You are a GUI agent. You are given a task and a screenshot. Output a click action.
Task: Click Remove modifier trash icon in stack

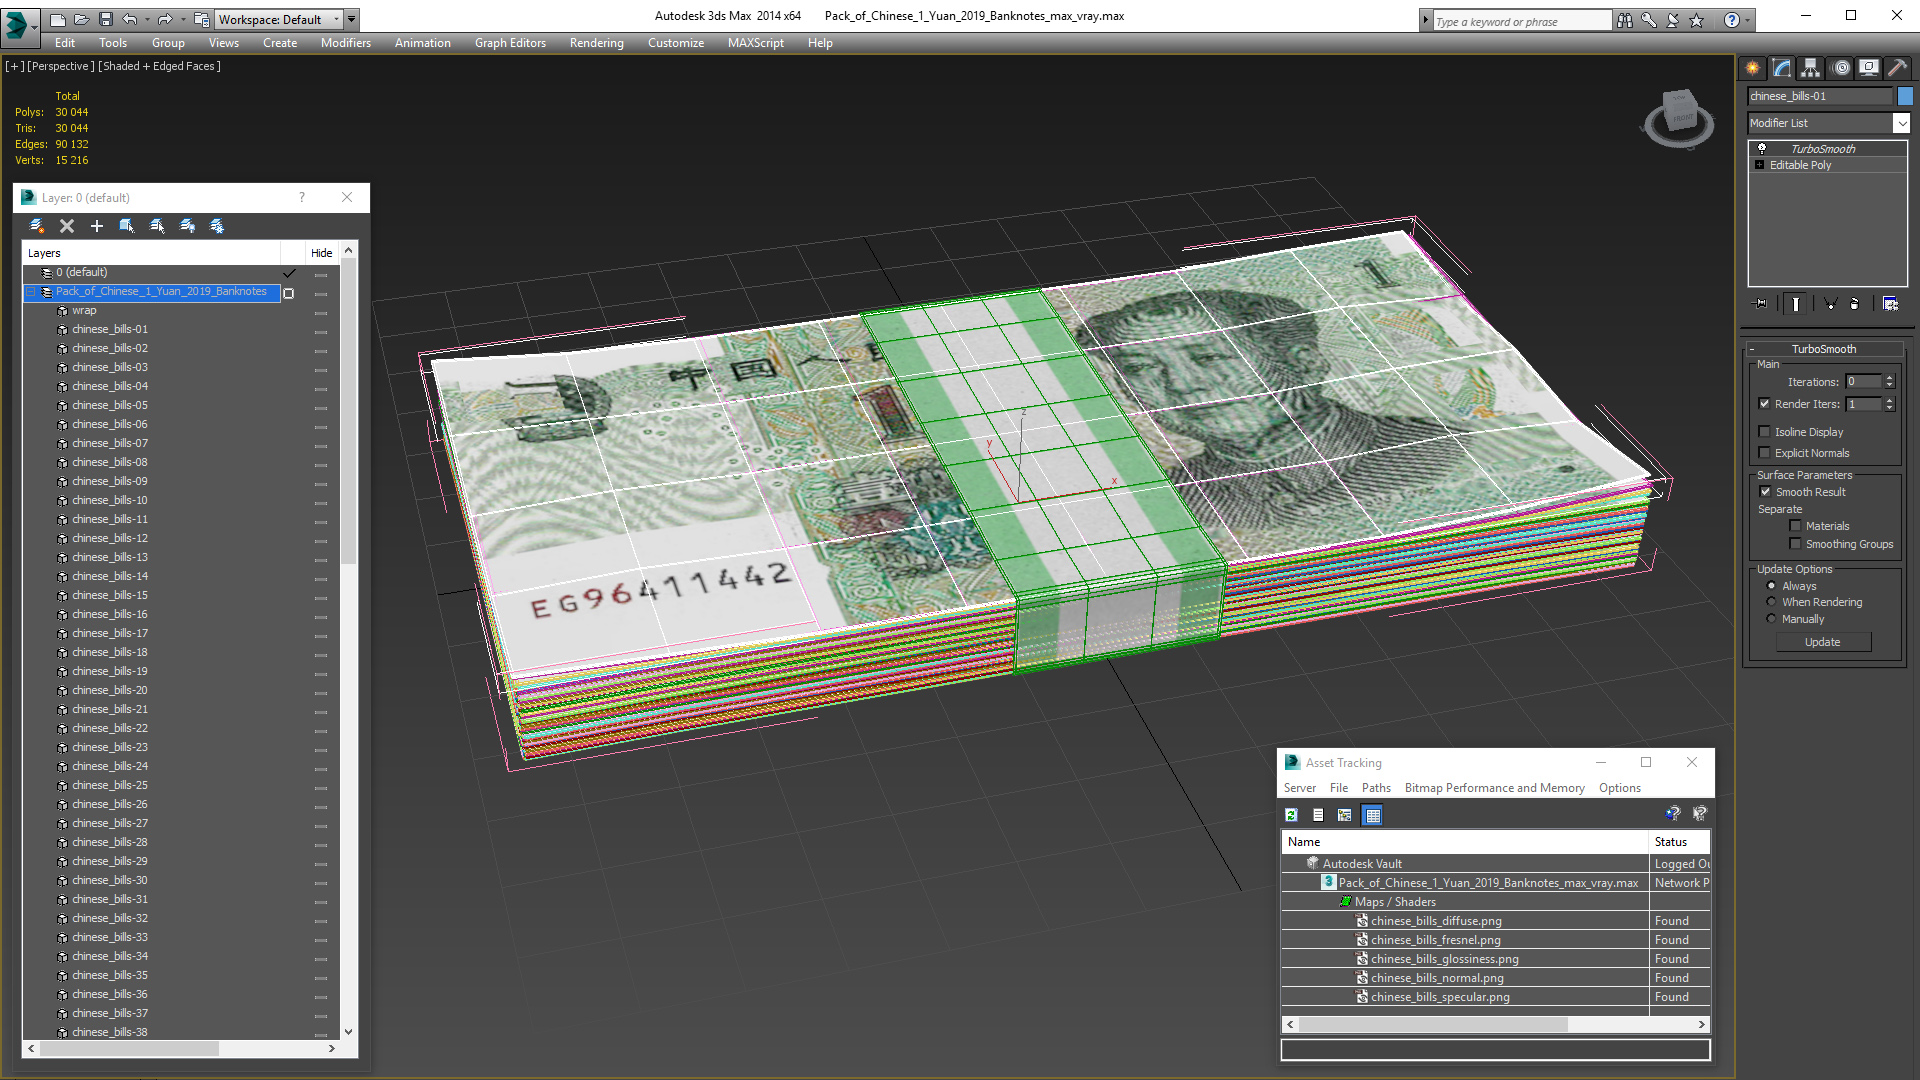tap(1855, 304)
